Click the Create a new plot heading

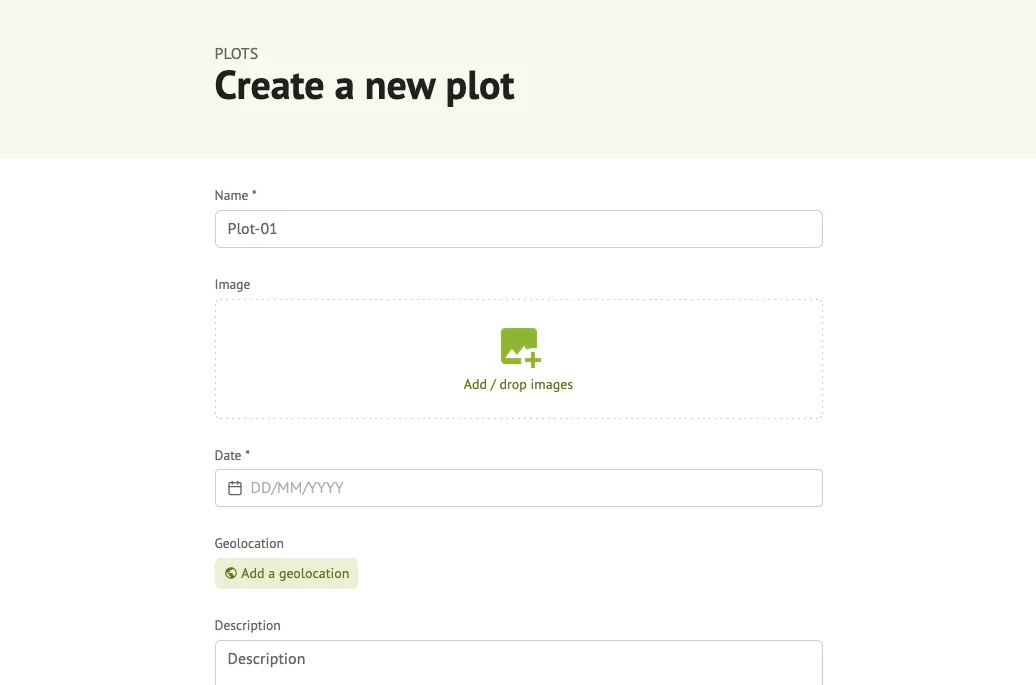(364, 87)
